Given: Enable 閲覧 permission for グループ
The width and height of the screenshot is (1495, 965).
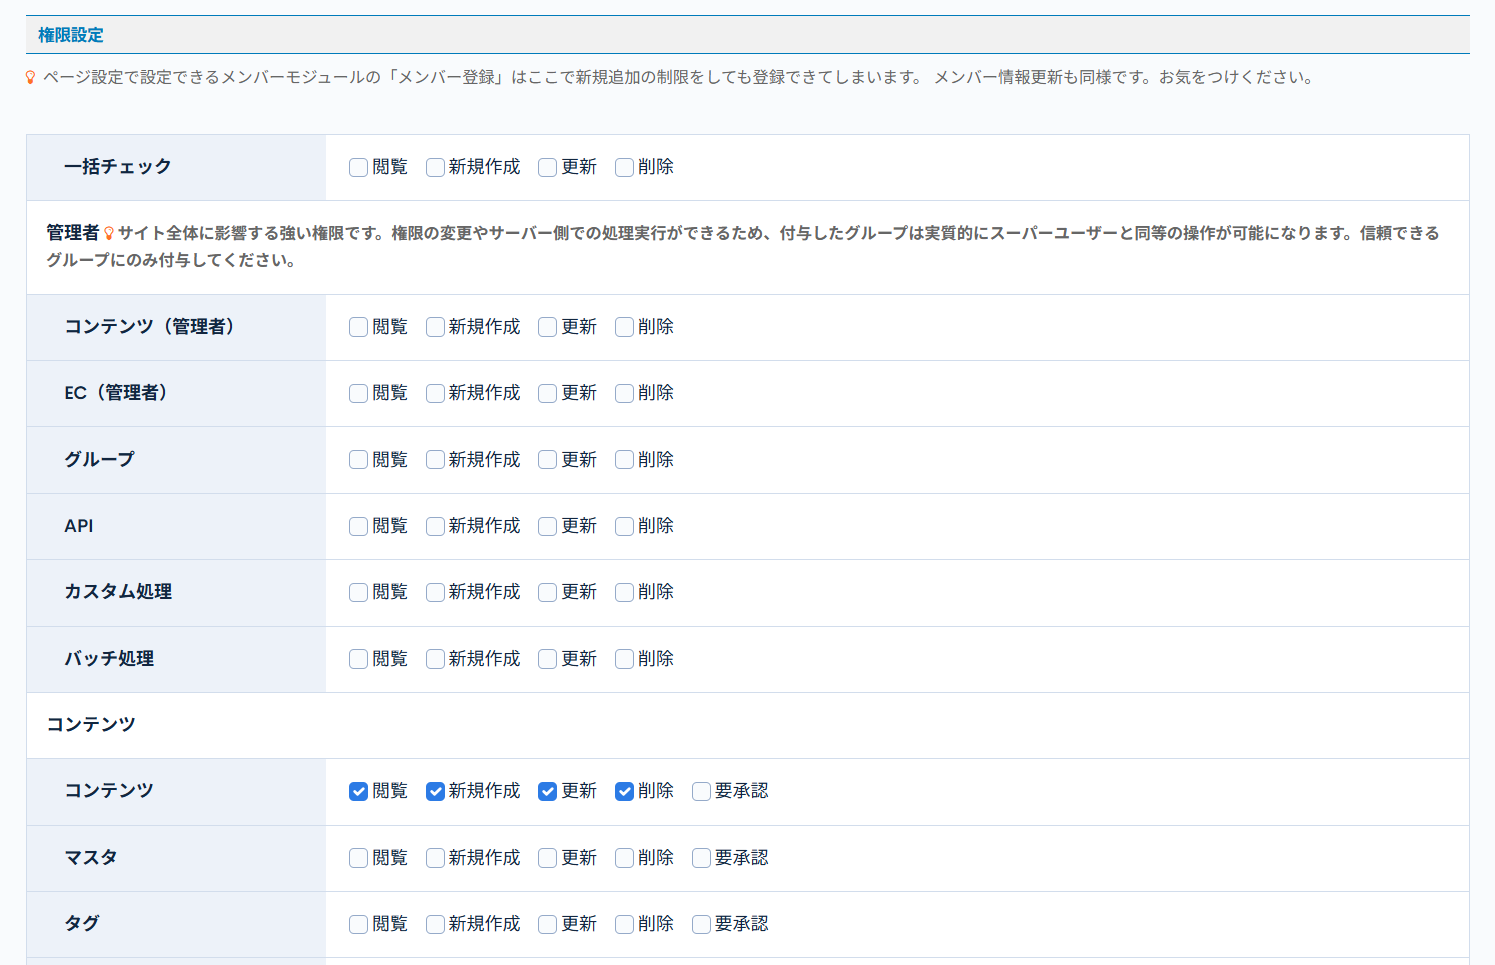Looking at the screenshot, I should (358, 460).
